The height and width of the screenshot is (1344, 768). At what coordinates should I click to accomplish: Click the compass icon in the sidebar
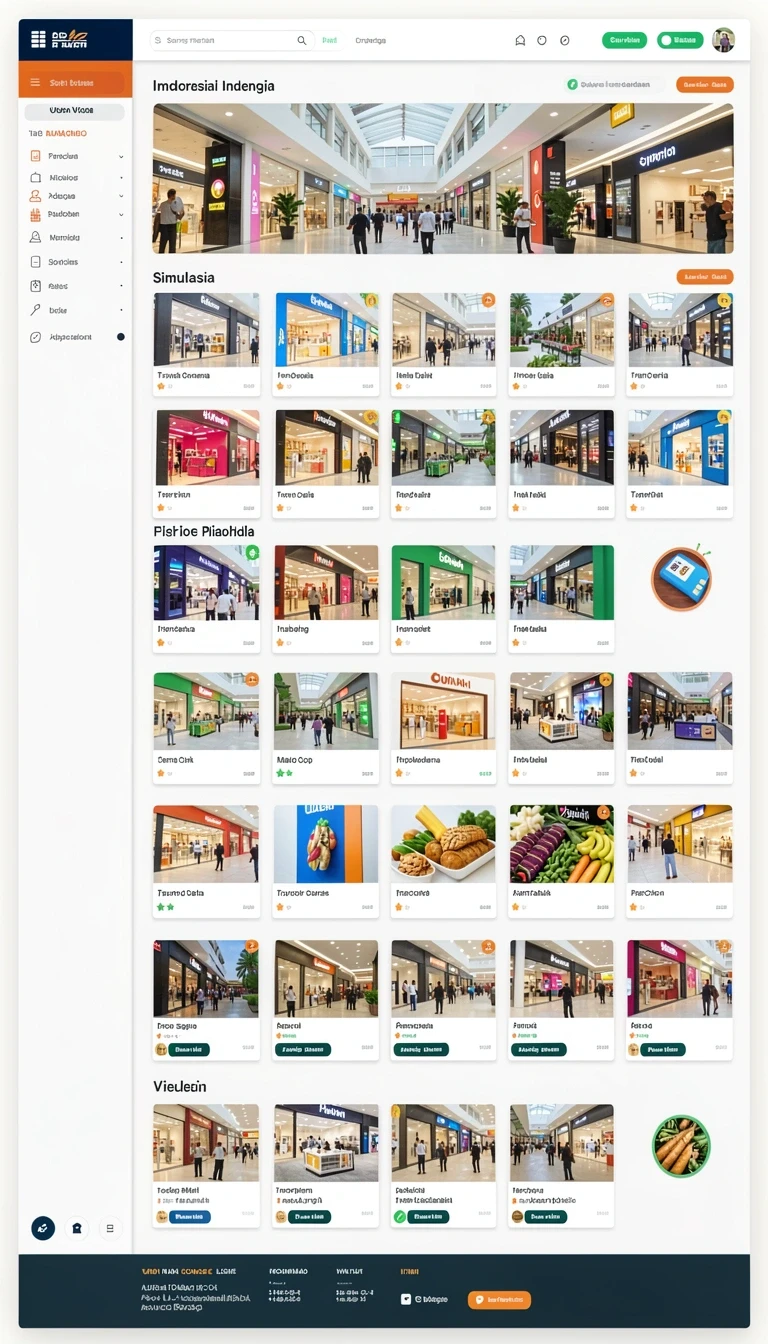pos(35,337)
